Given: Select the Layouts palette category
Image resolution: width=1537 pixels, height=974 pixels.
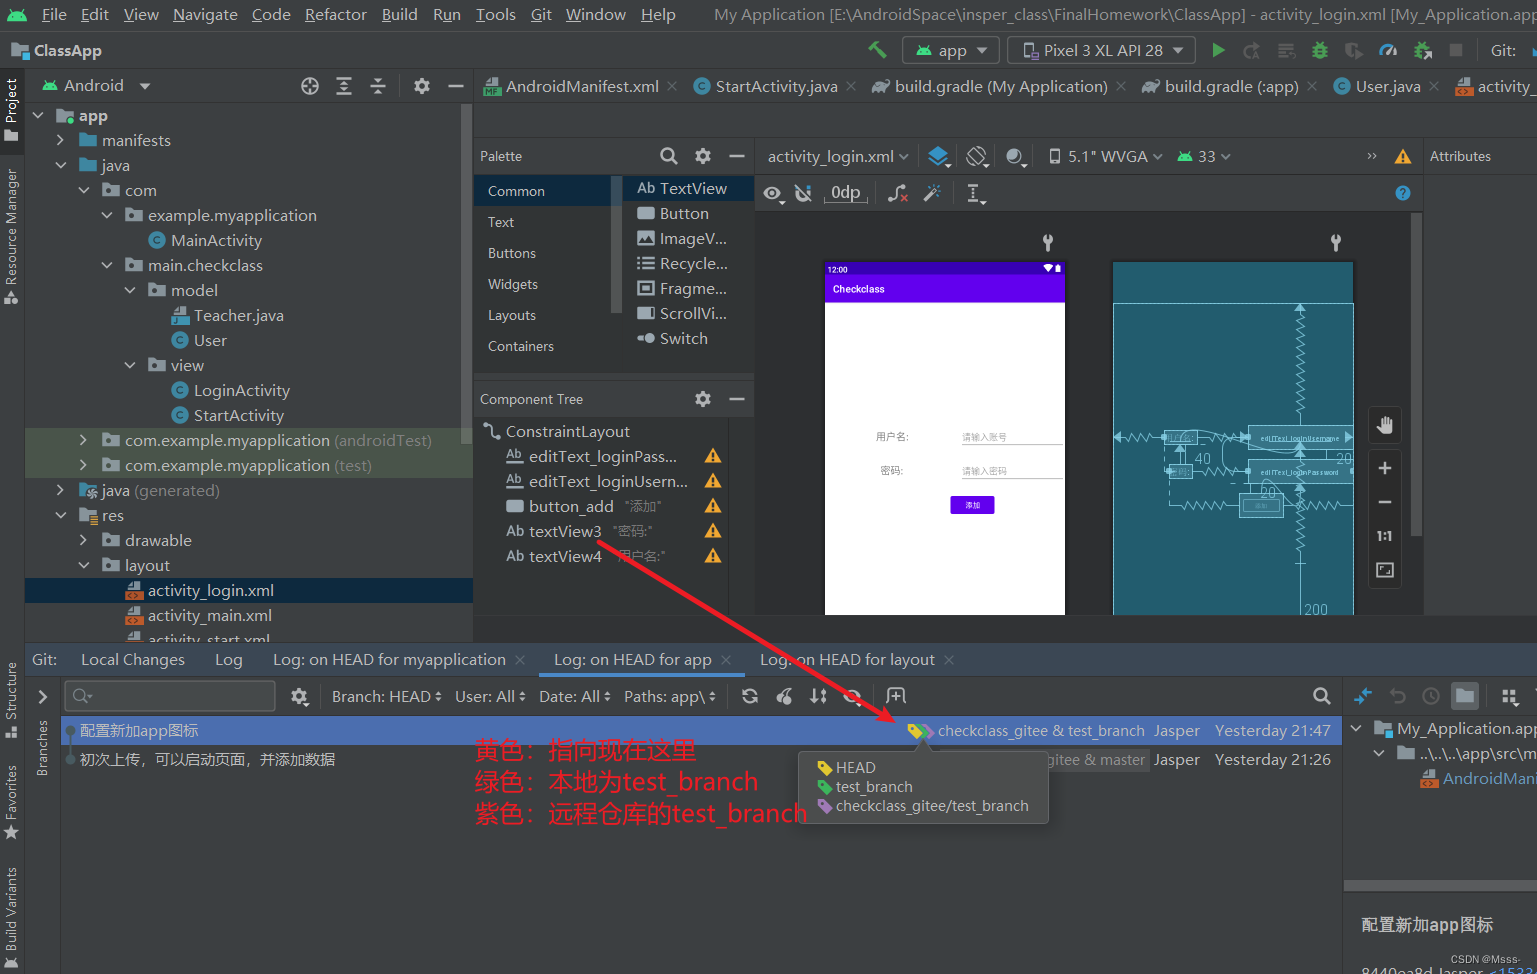Looking at the screenshot, I should (512, 315).
